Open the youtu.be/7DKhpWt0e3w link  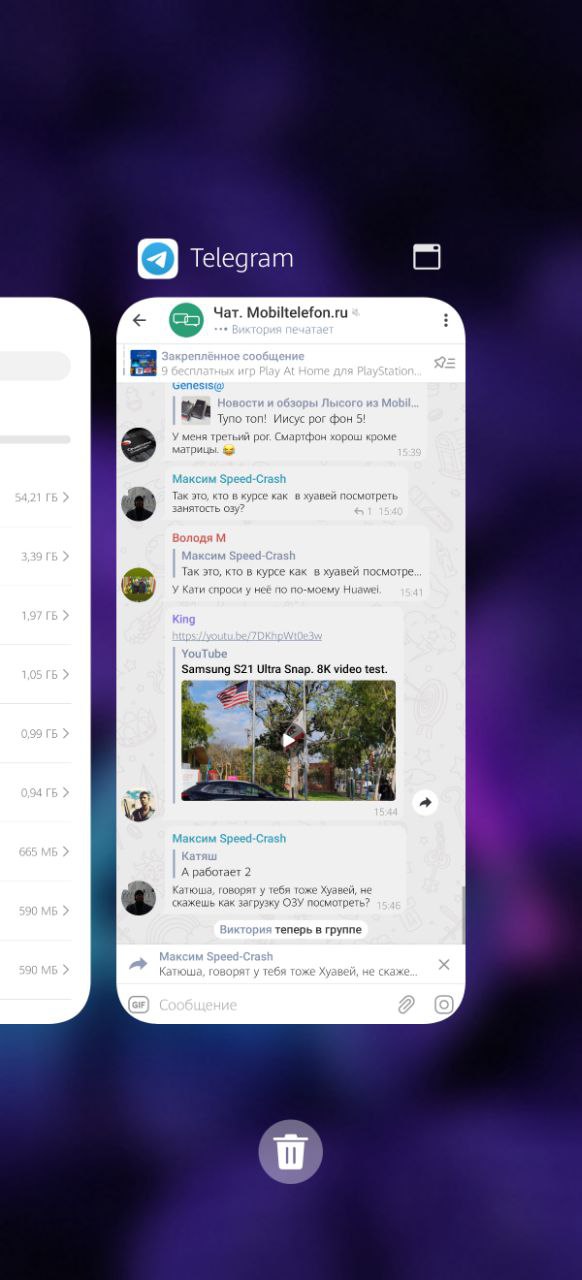pos(247,636)
